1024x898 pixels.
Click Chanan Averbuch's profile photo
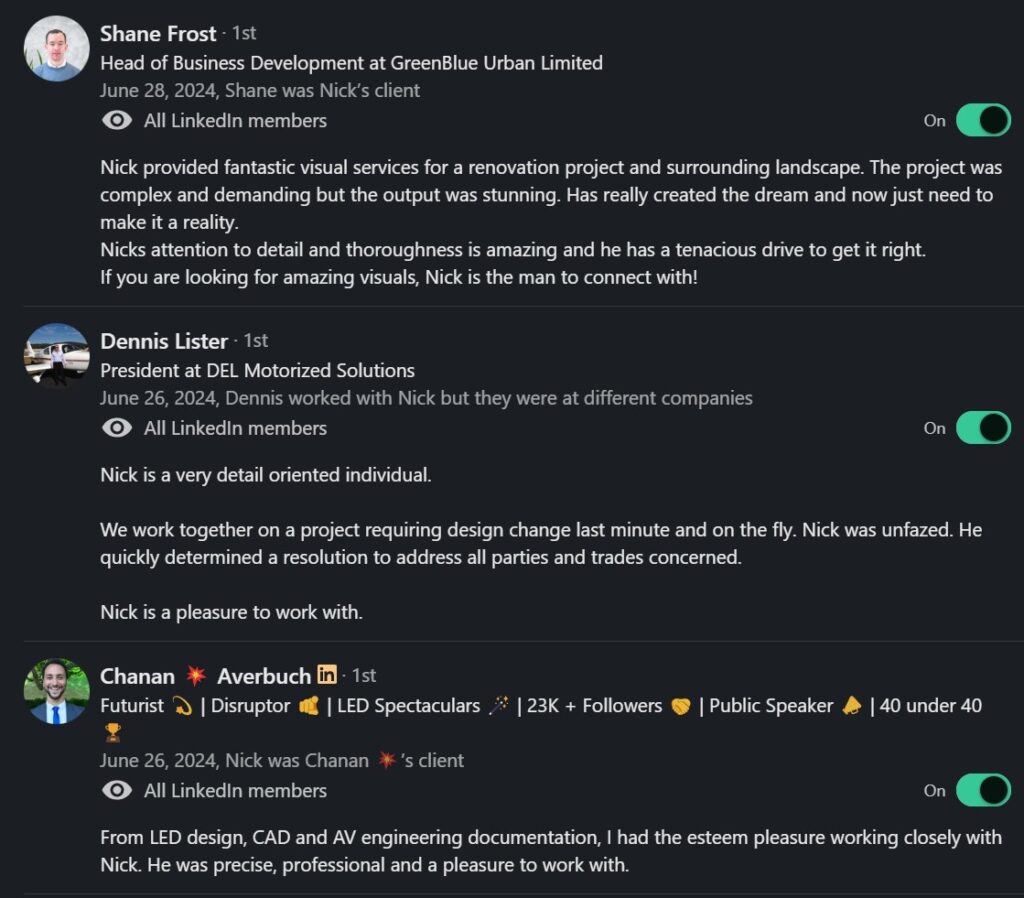(x=56, y=691)
